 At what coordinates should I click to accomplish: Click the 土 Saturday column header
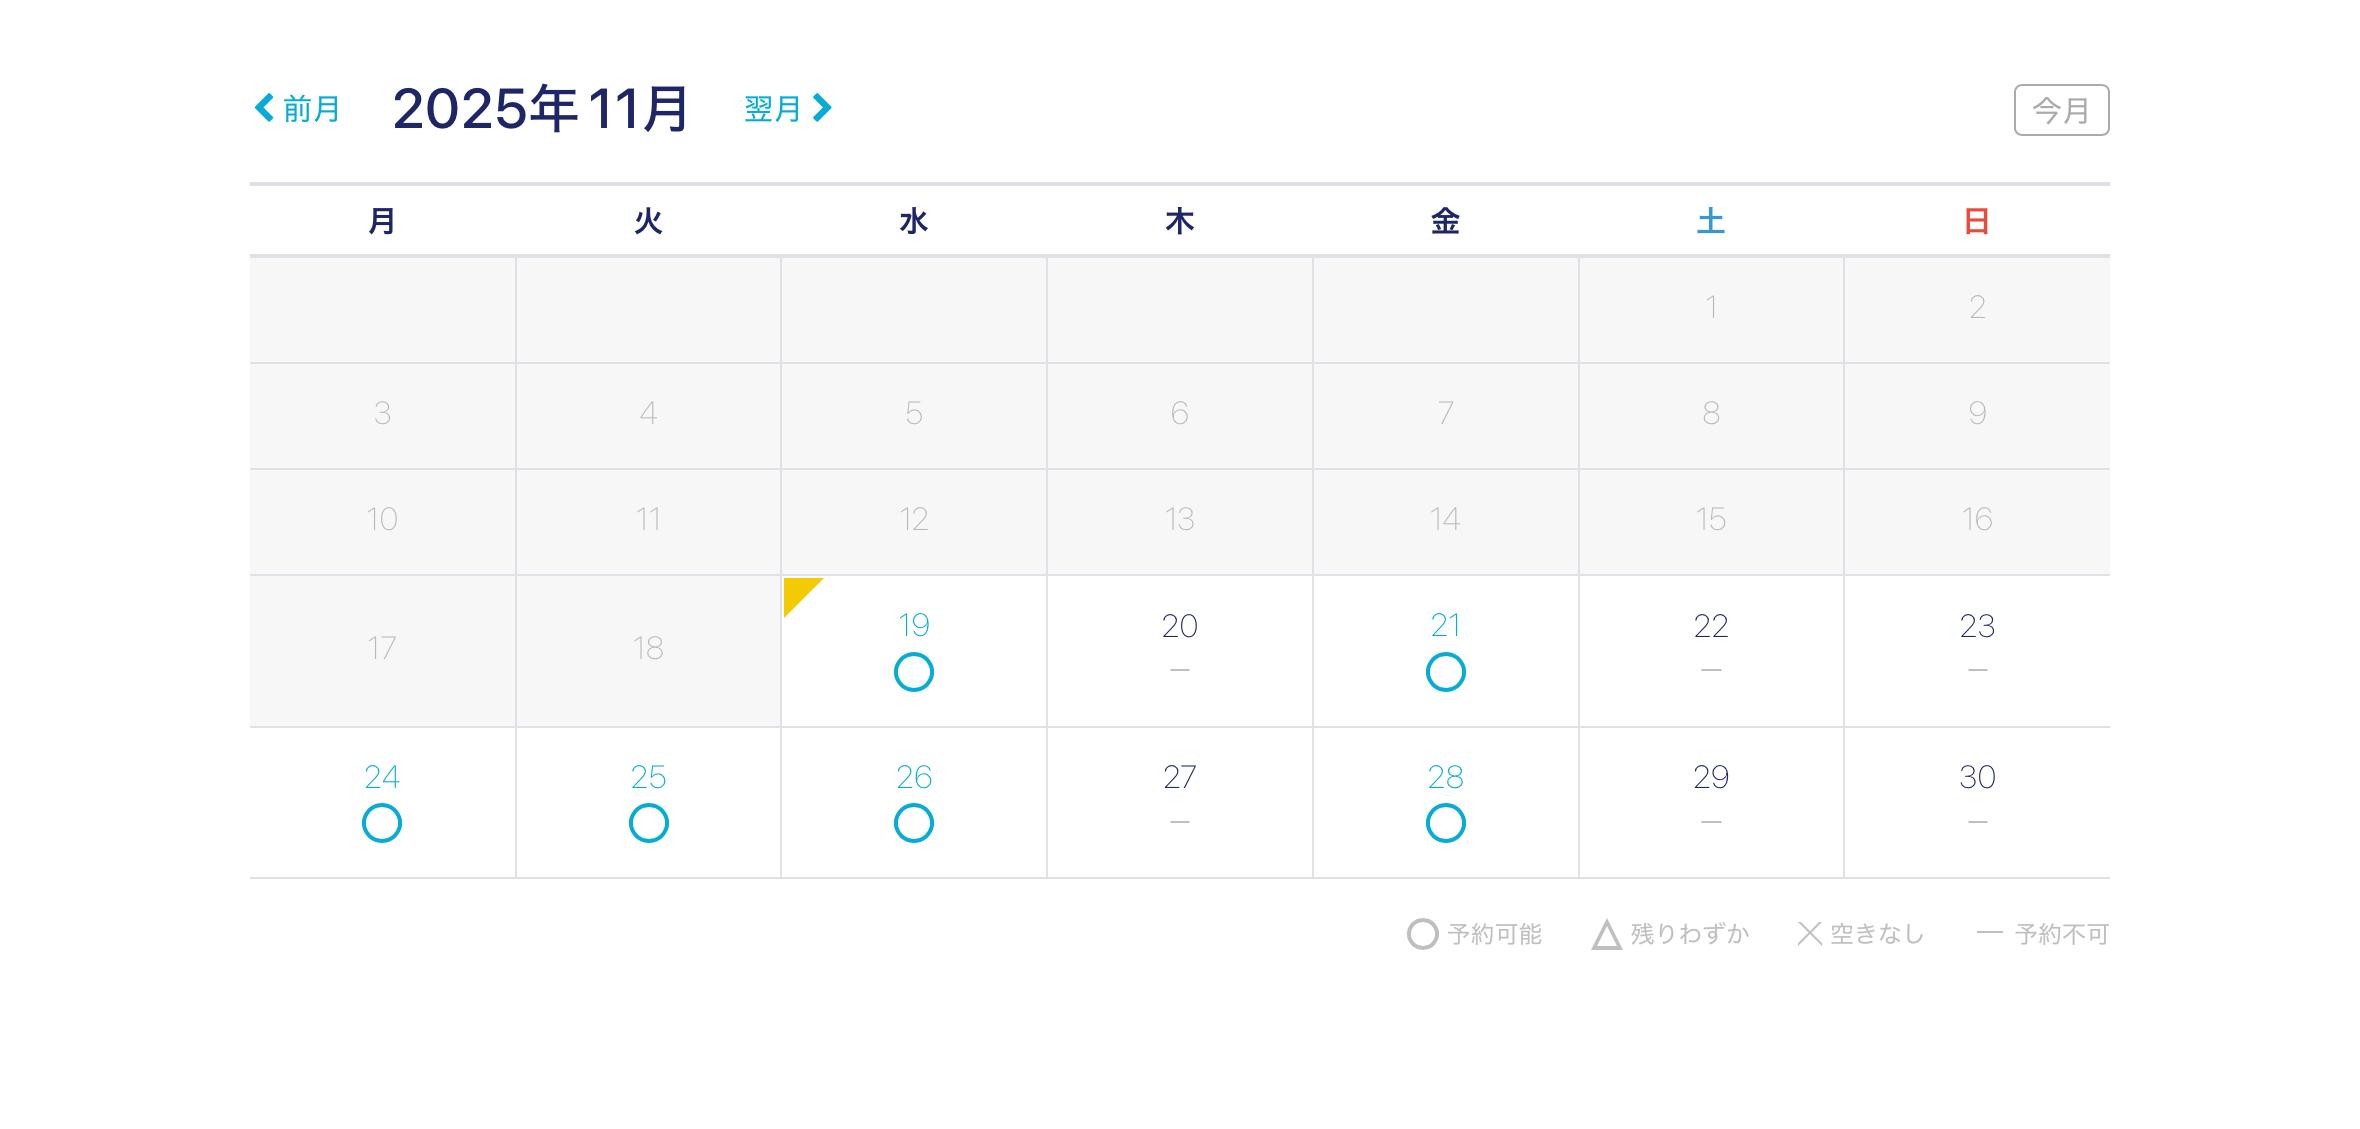[1710, 221]
